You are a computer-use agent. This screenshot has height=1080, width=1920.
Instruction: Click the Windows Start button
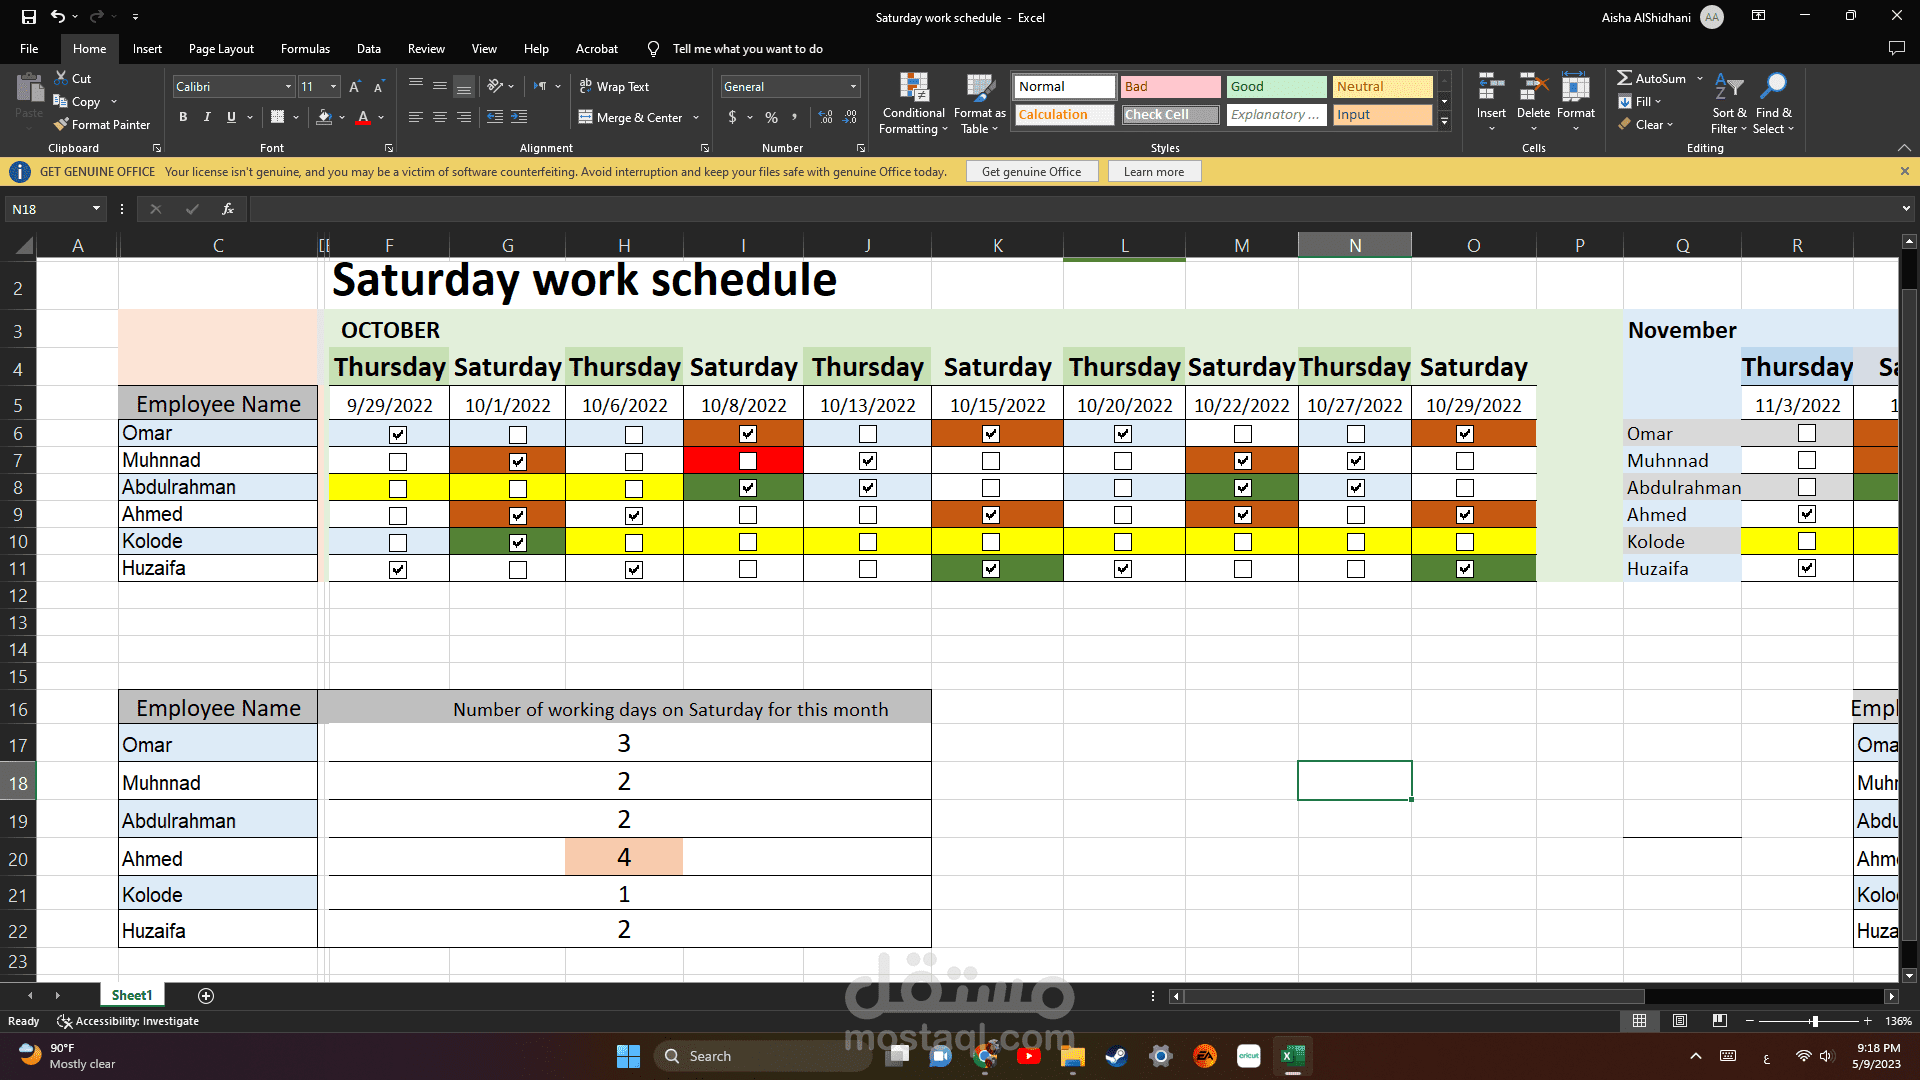point(628,1056)
